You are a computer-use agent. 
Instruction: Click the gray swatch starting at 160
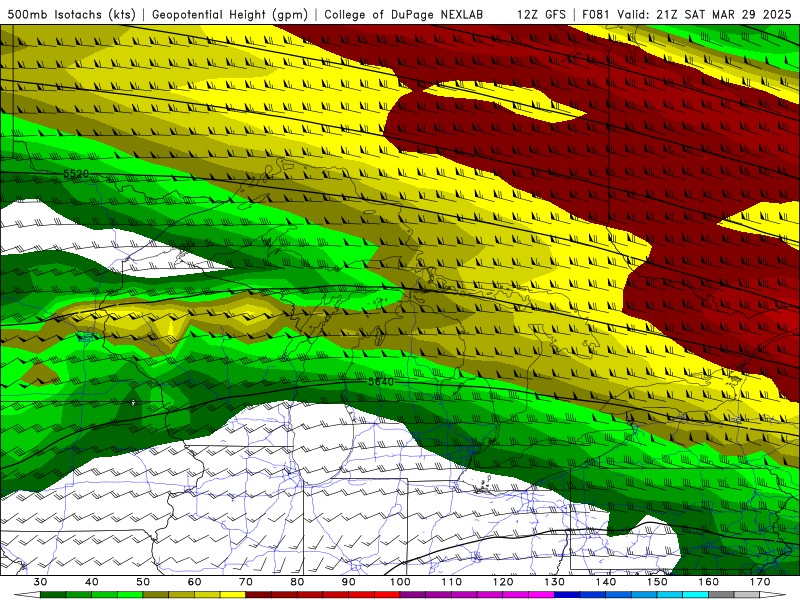(x=721, y=595)
